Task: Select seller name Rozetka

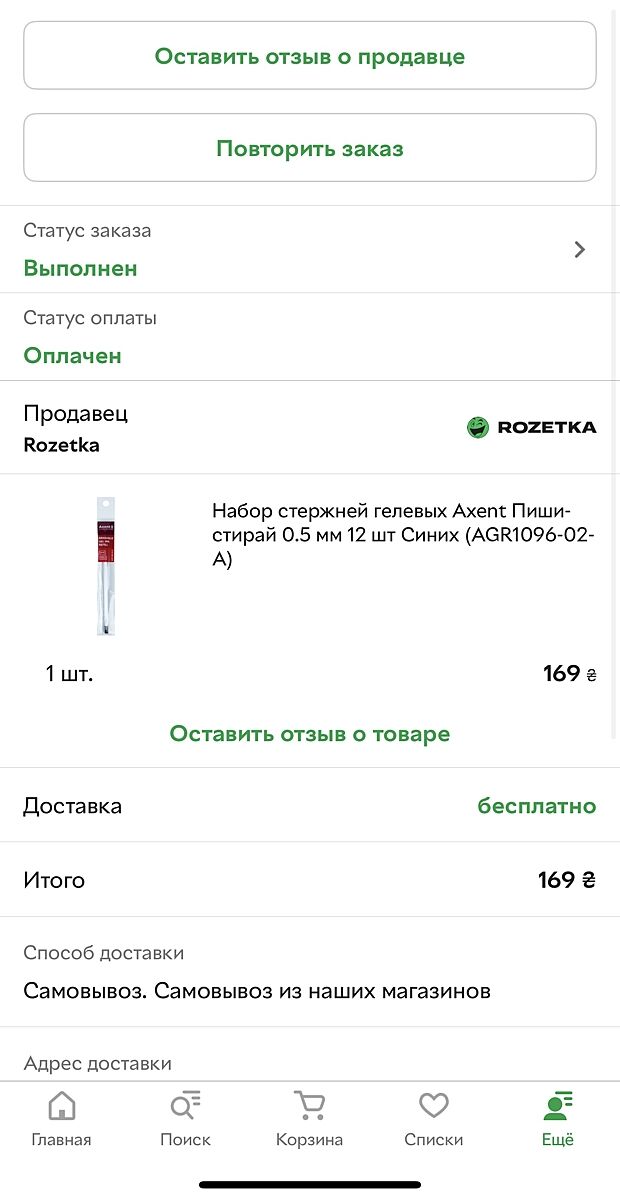Action: [x=62, y=445]
